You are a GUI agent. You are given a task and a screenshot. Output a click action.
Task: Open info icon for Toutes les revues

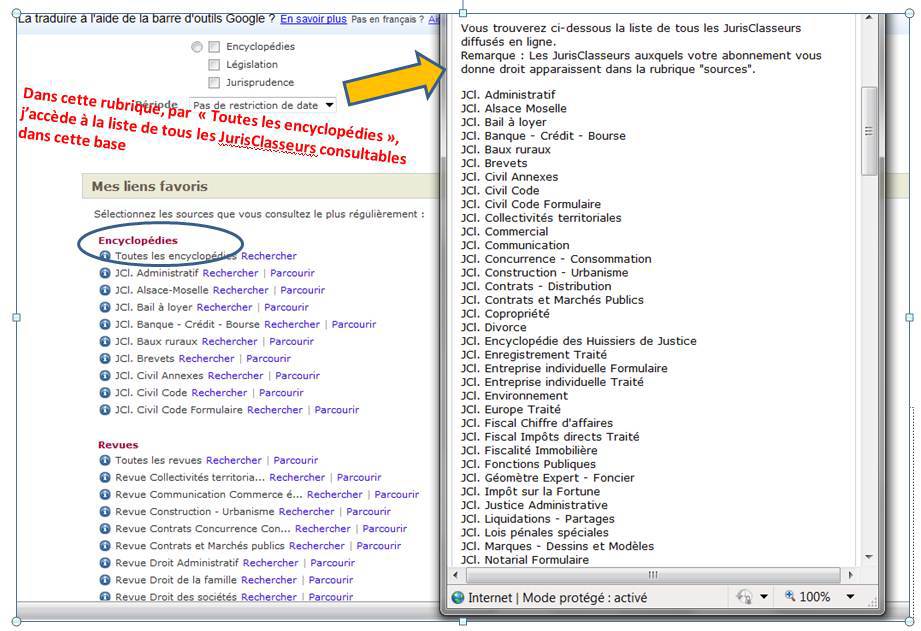click(105, 460)
